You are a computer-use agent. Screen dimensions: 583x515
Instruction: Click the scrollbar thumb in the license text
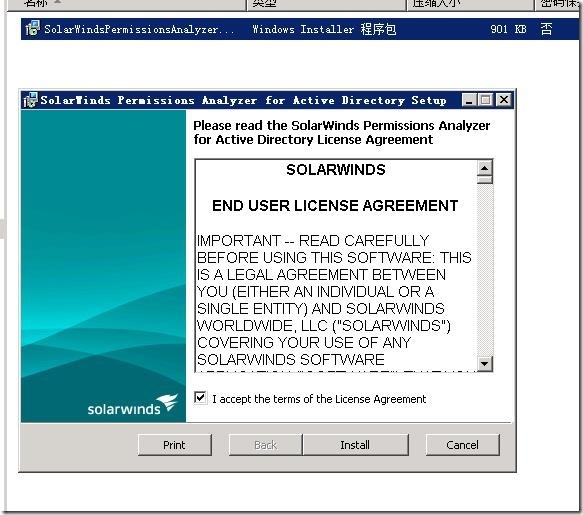[484, 180]
